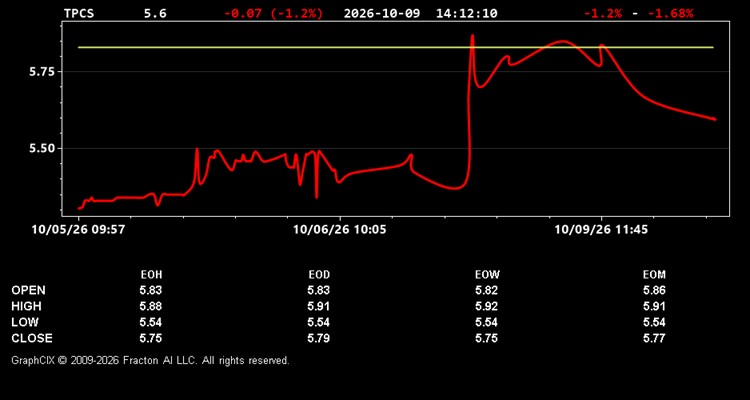Select the EOM LOW value 5.54
The width and height of the screenshot is (750, 400).
click(x=654, y=322)
